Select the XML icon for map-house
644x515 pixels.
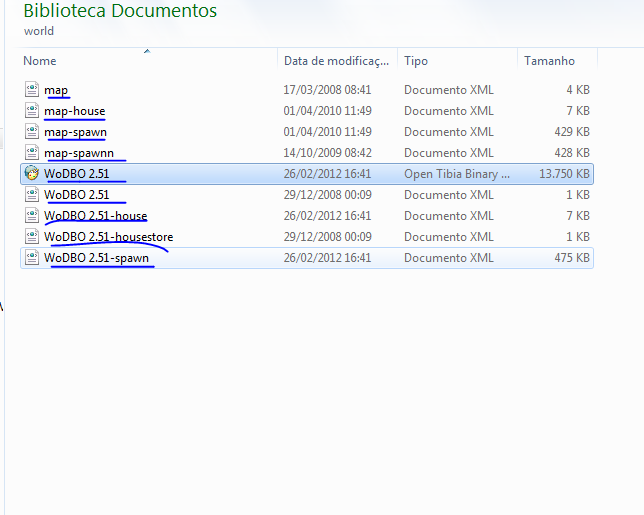[32, 110]
